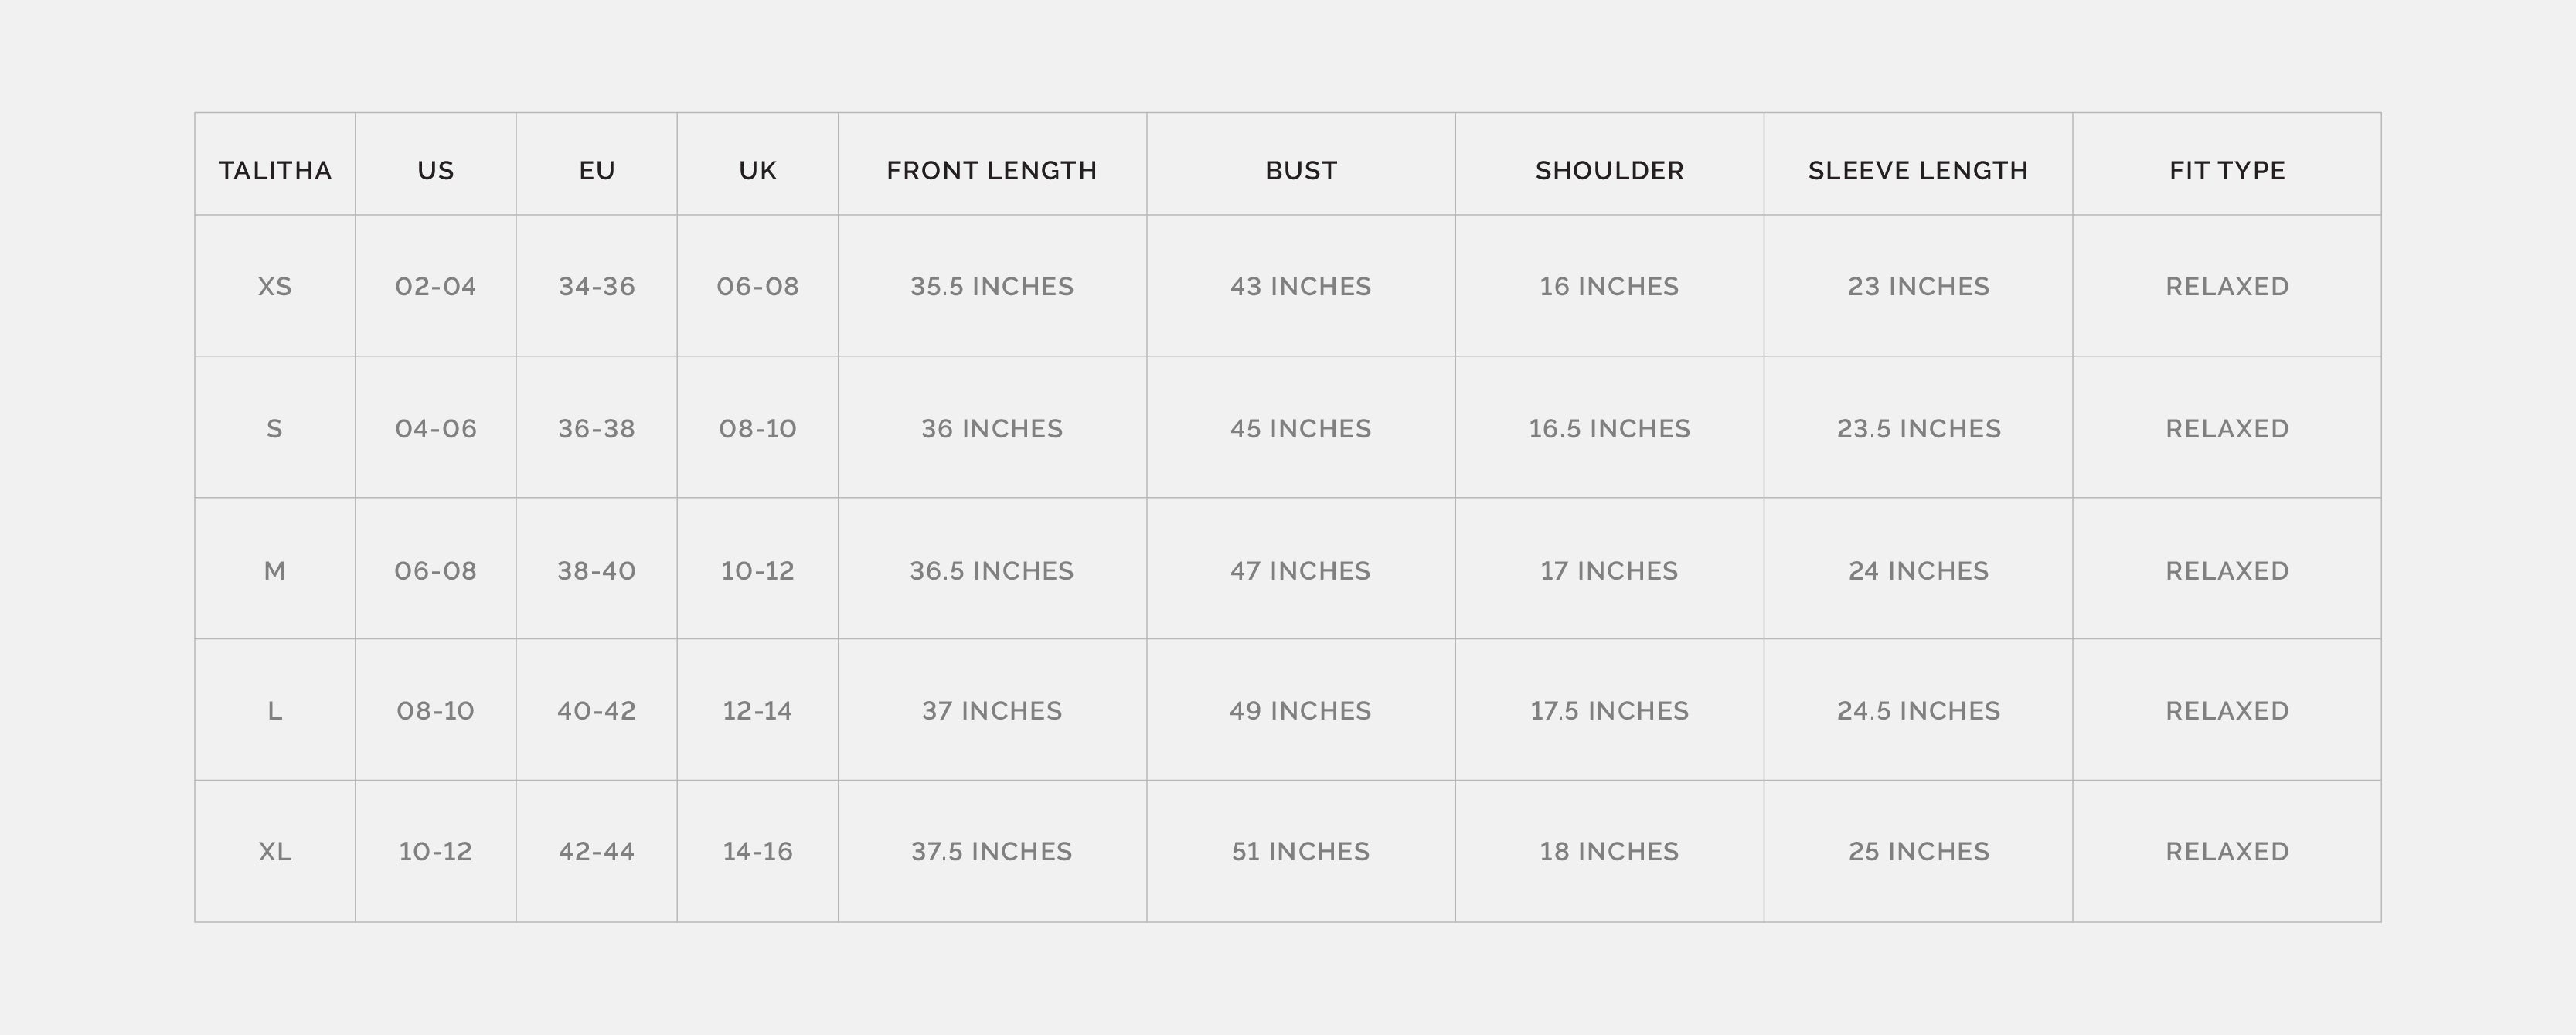Click the XS size row label
2576x1035 pixels.
[275, 287]
